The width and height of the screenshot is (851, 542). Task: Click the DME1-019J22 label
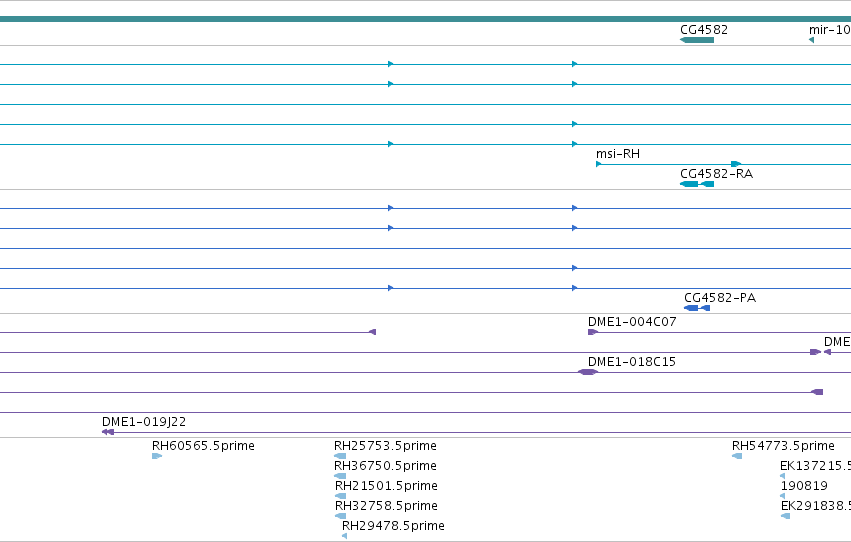(x=144, y=422)
